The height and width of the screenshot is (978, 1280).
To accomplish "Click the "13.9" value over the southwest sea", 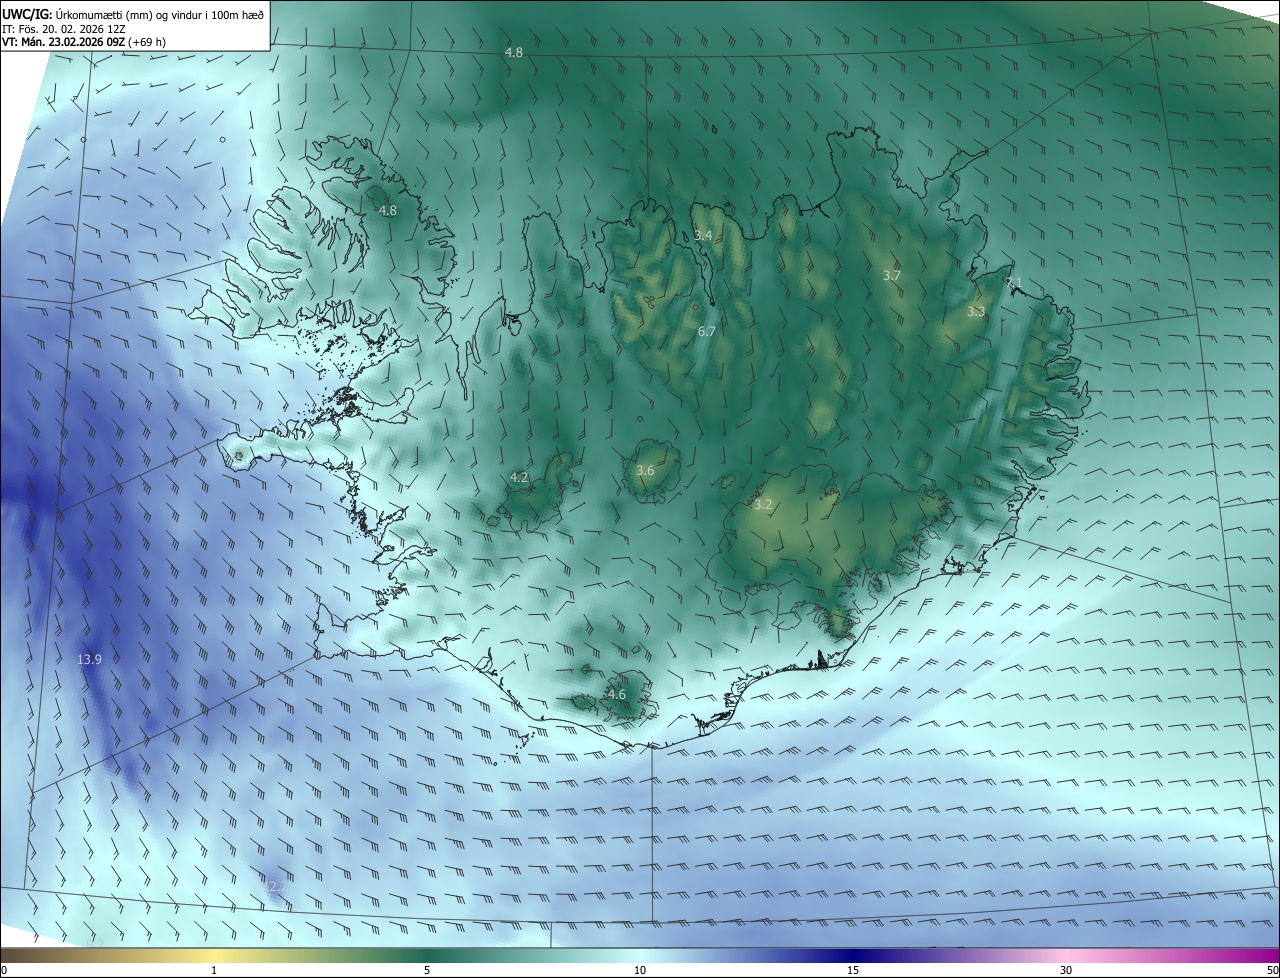I will [89, 660].
